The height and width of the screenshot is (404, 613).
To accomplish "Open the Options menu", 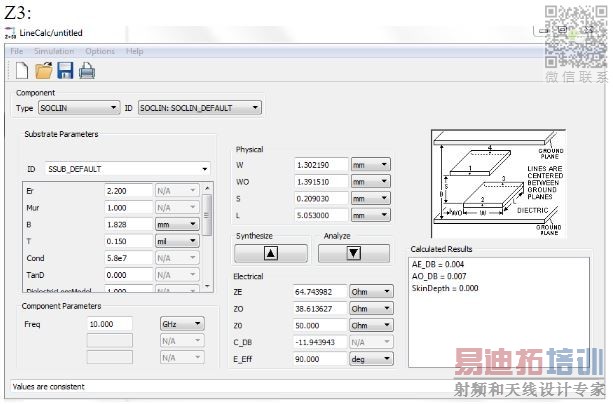I will coord(100,51).
